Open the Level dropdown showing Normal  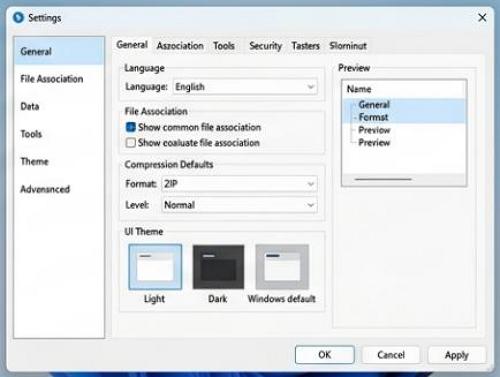(x=239, y=205)
